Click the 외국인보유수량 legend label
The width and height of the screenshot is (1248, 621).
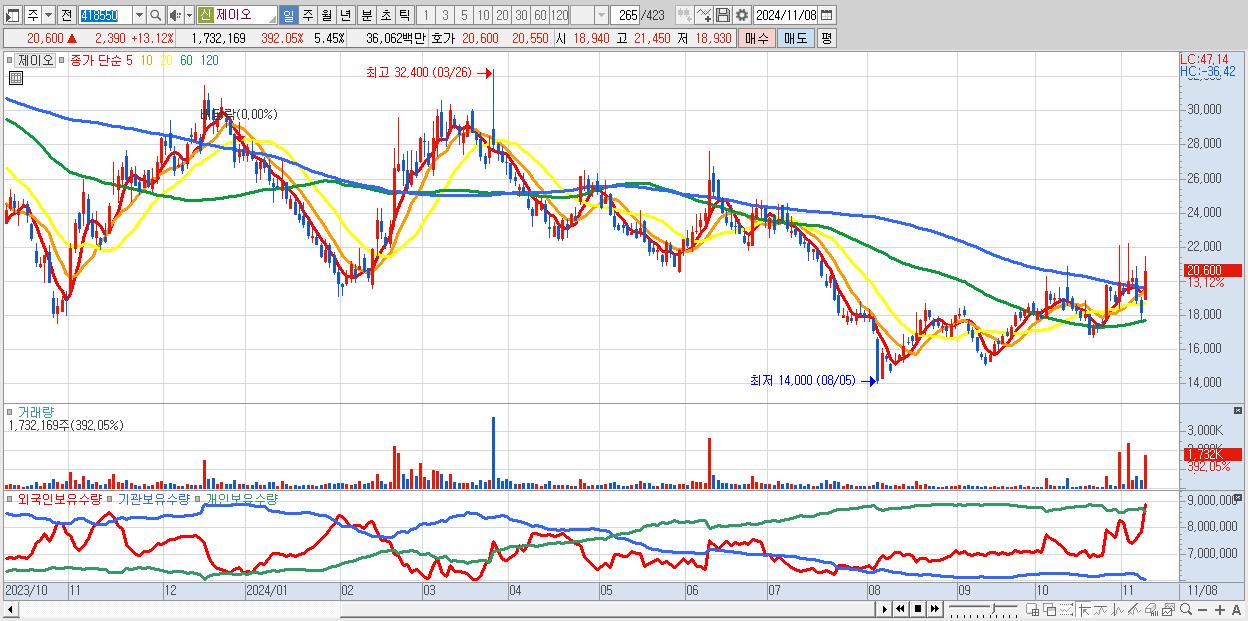tap(59, 498)
